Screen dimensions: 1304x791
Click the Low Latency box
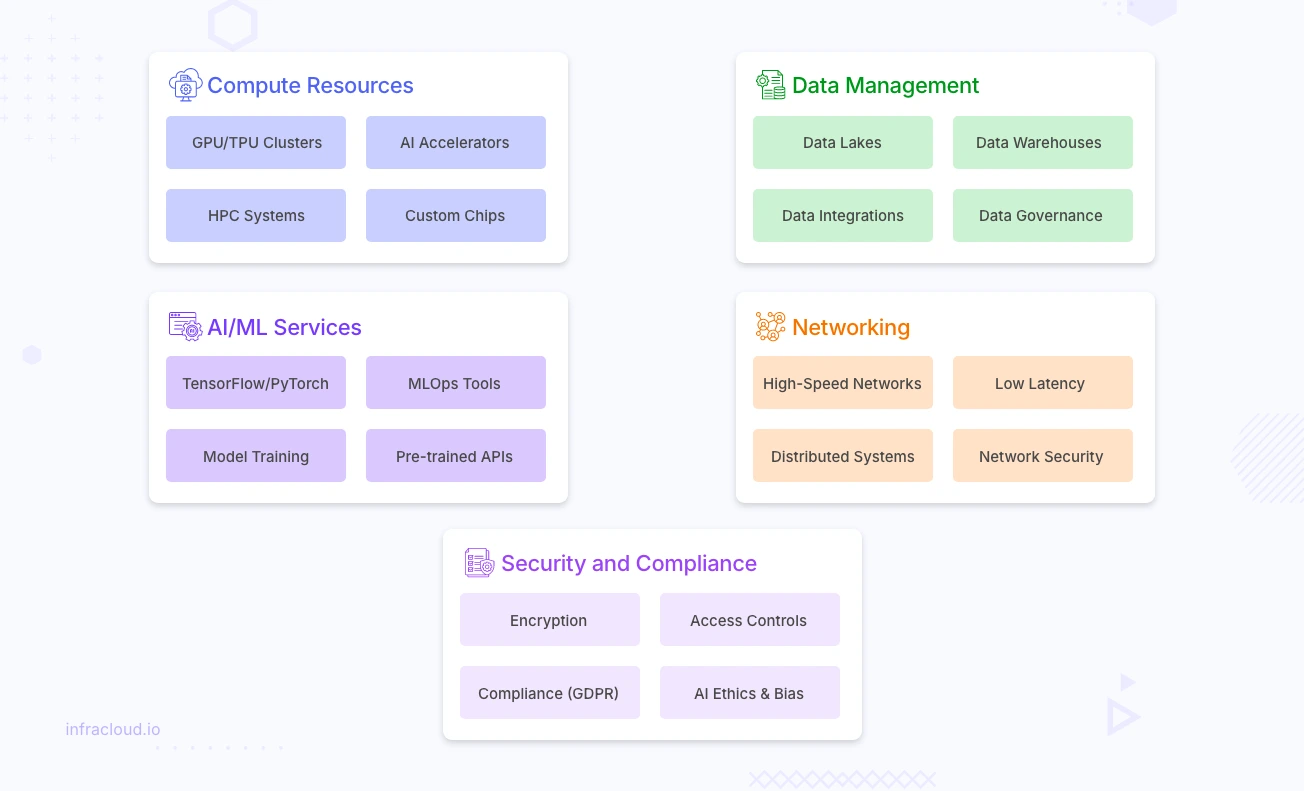[x=1043, y=383]
